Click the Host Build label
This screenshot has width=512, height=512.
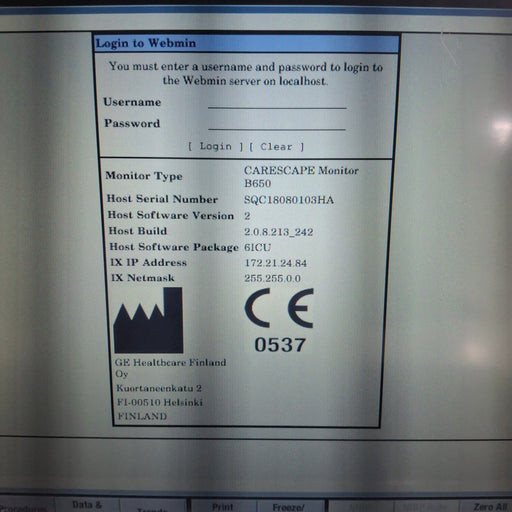point(138,231)
